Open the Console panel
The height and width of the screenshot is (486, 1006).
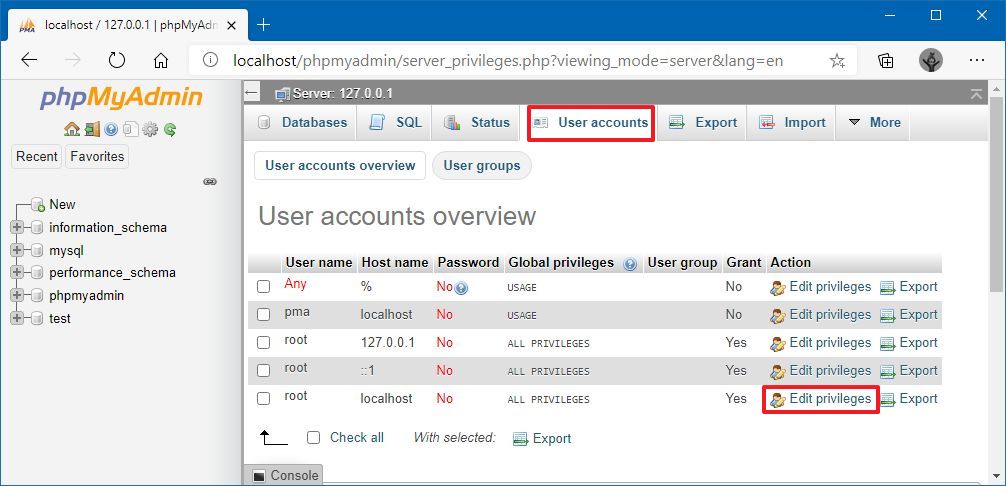coord(286,475)
